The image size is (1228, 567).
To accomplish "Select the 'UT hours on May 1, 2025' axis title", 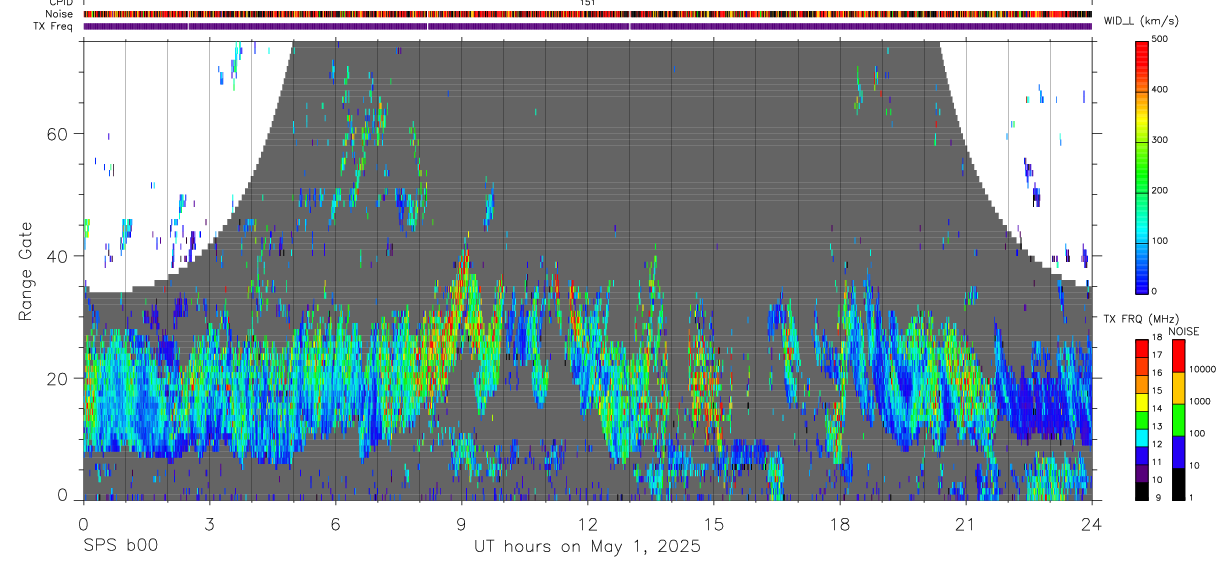I will (587, 547).
